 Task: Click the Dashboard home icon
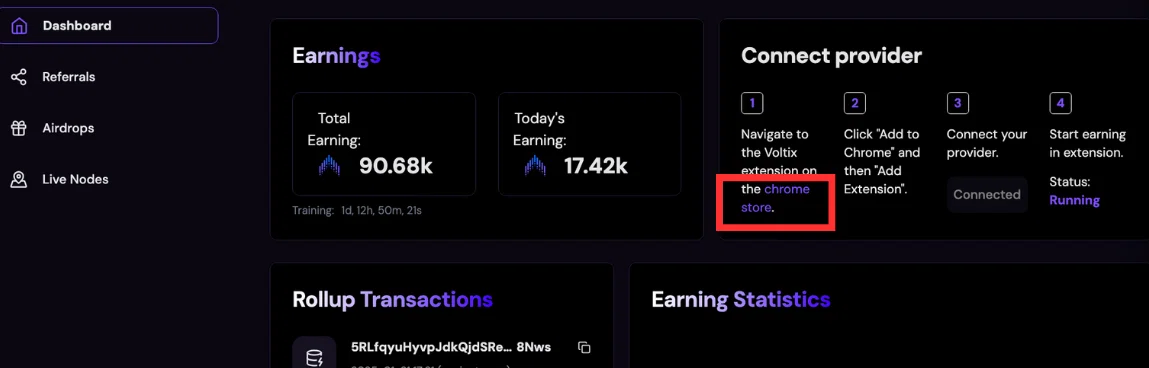coord(19,26)
